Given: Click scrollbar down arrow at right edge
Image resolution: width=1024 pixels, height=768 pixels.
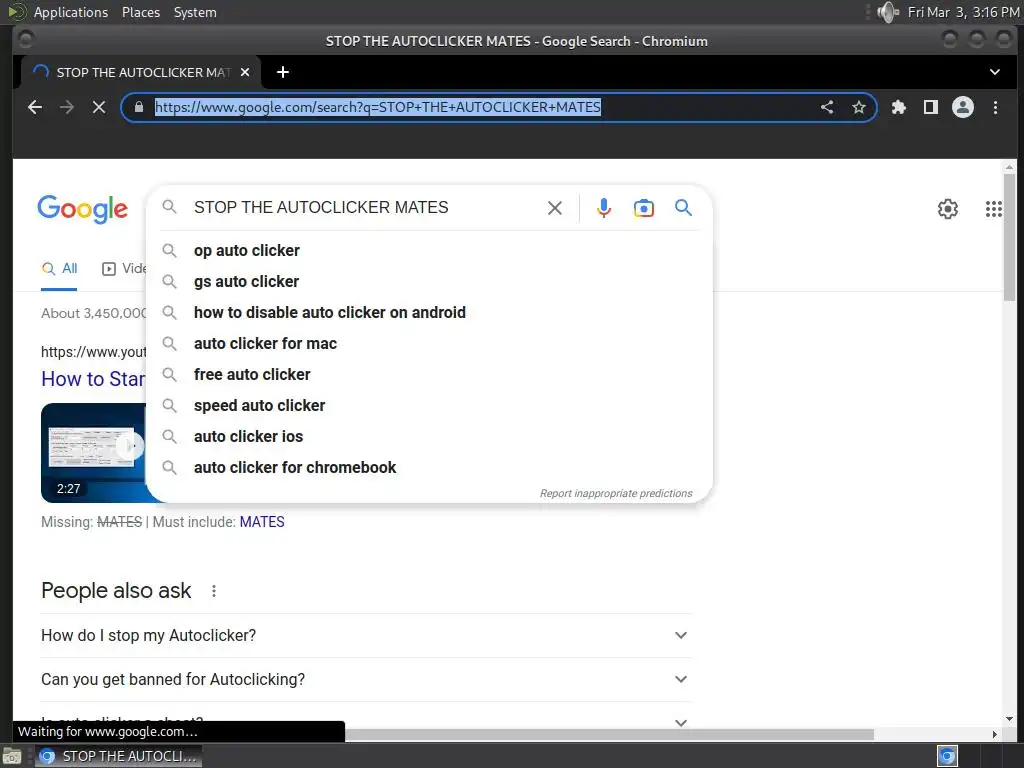Looking at the screenshot, I should pyautogui.click(x=1010, y=719).
